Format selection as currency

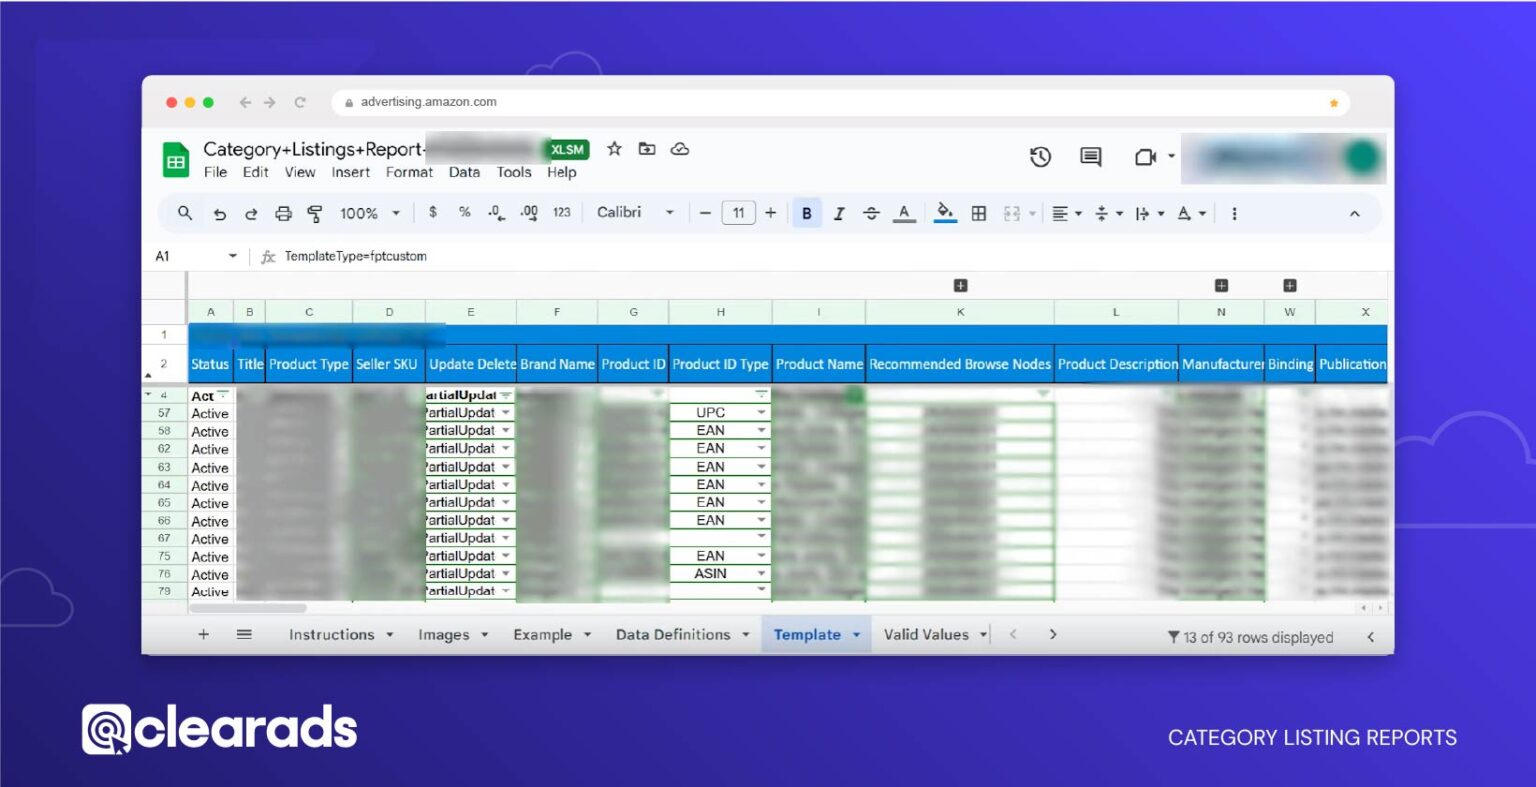coord(432,212)
